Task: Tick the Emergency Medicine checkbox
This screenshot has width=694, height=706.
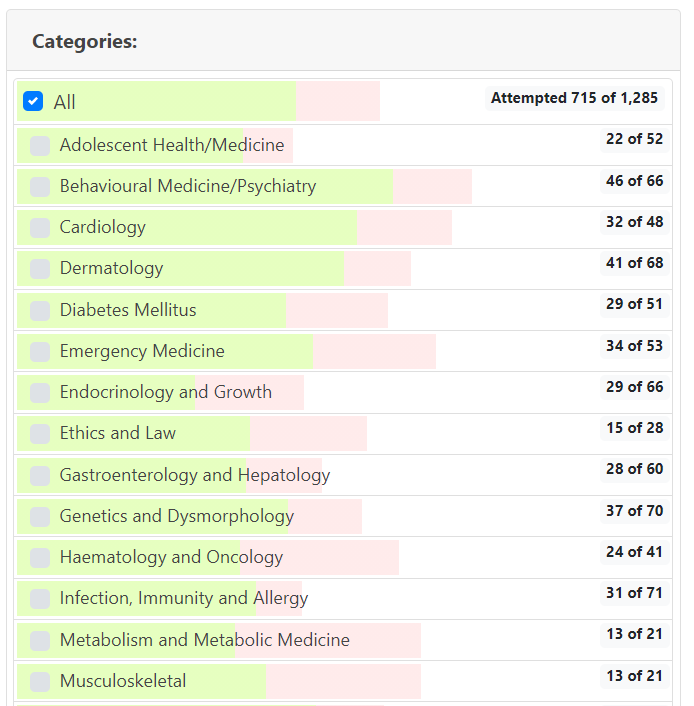Action: (x=40, y=352)
